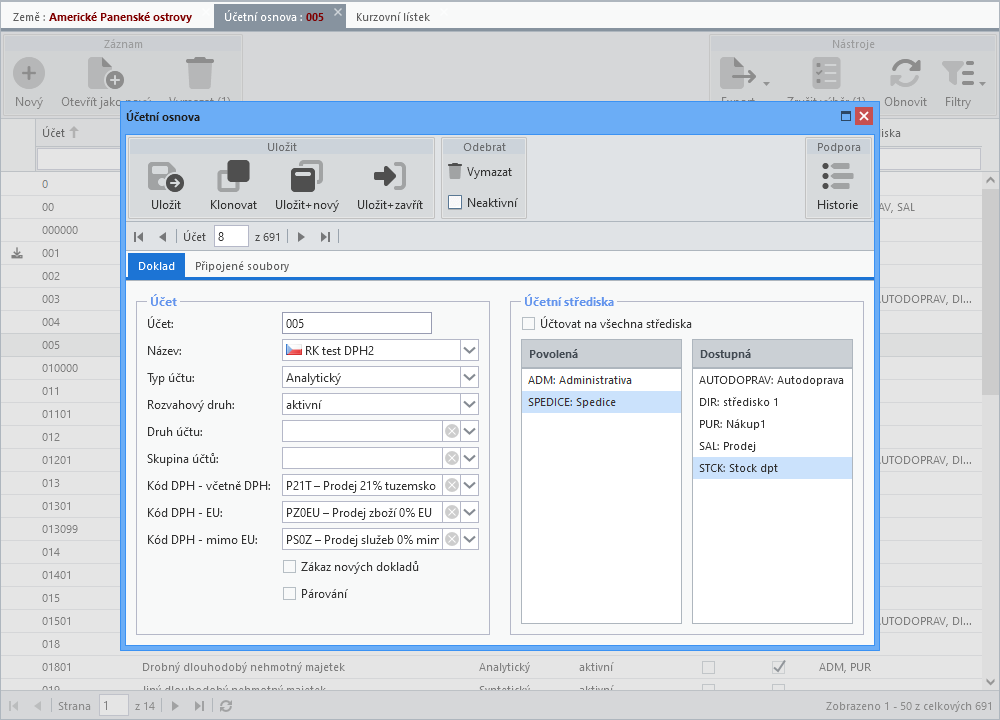Clear the Druh účtu field

(452, 431)
